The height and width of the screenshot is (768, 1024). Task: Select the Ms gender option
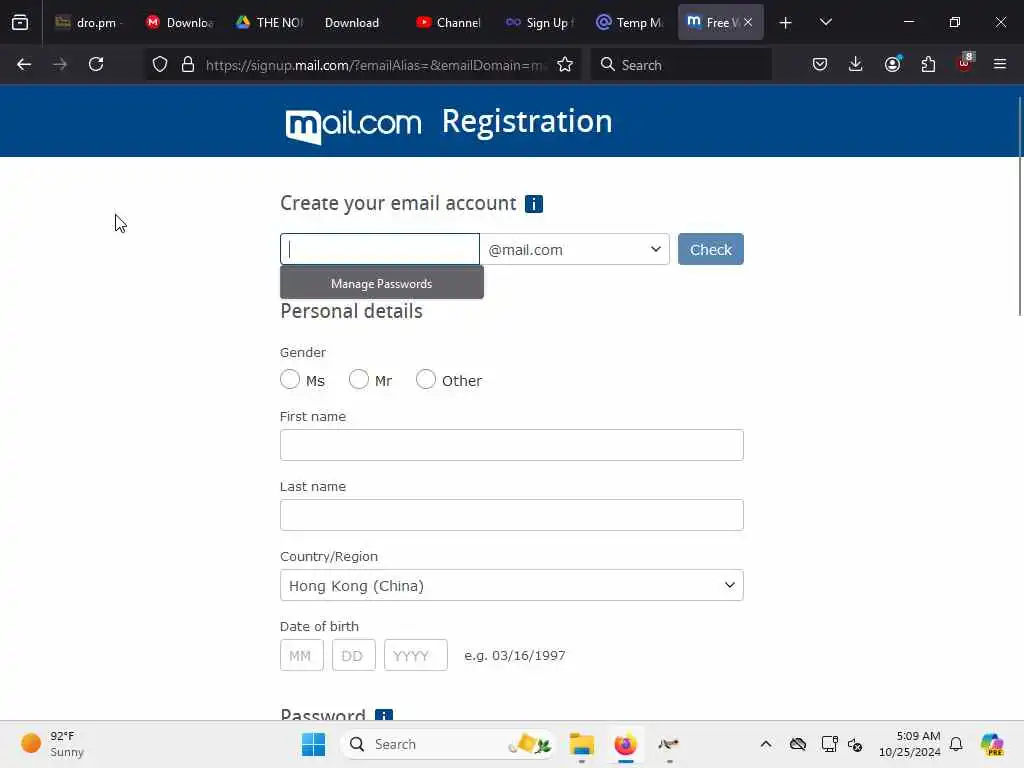(290, 379)
